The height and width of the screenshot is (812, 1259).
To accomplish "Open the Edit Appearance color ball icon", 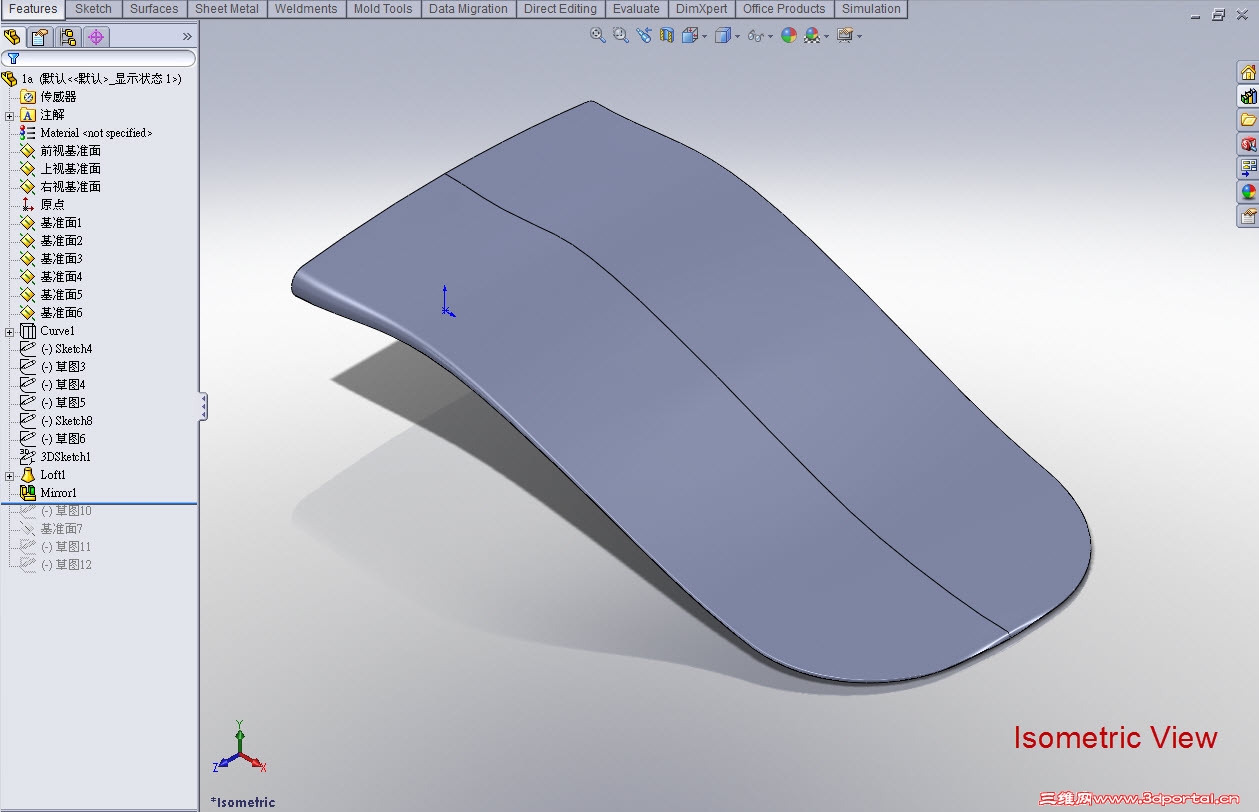I will point(789,35).
